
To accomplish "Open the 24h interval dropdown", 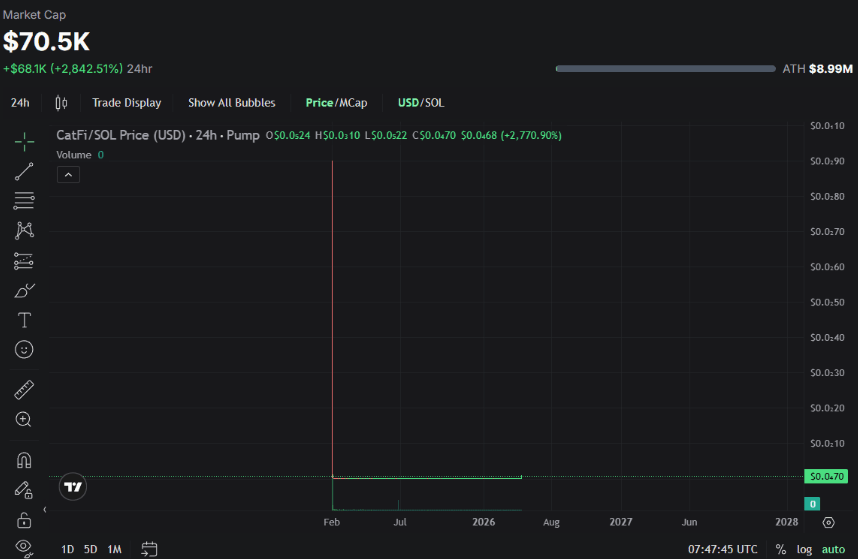I will coord(20,103).
